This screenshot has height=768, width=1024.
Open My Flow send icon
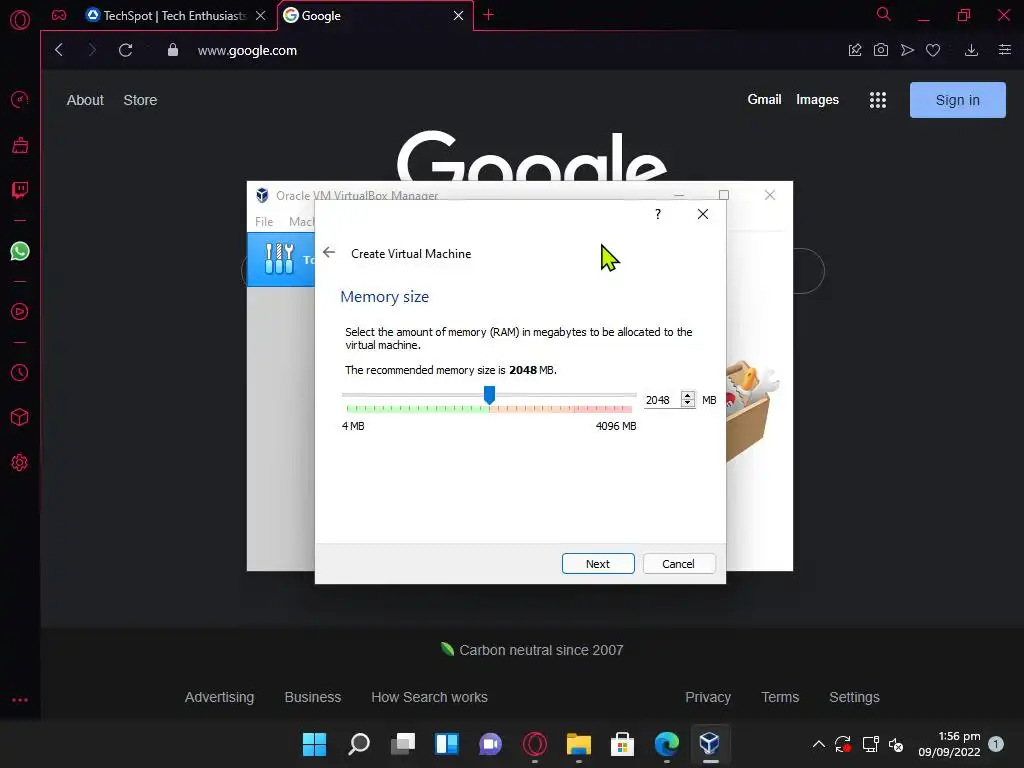[907, 50]
